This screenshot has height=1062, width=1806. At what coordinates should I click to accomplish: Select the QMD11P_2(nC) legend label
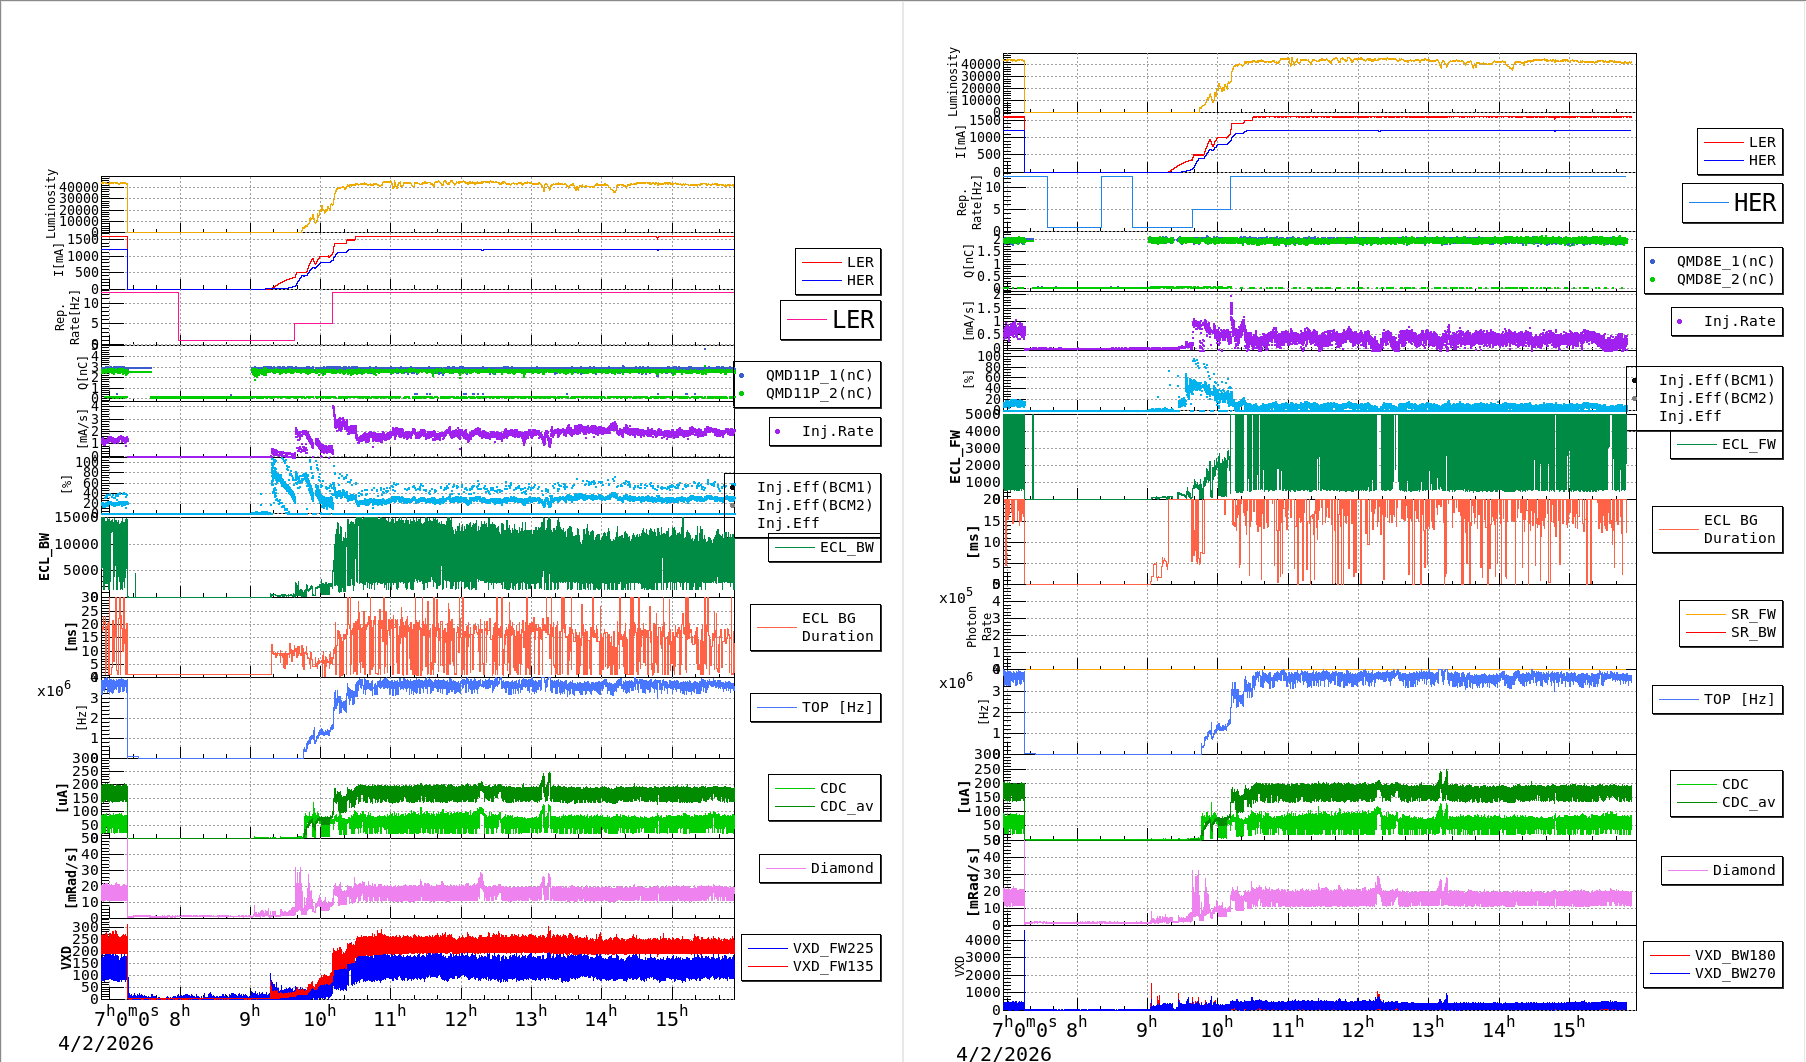818,393
